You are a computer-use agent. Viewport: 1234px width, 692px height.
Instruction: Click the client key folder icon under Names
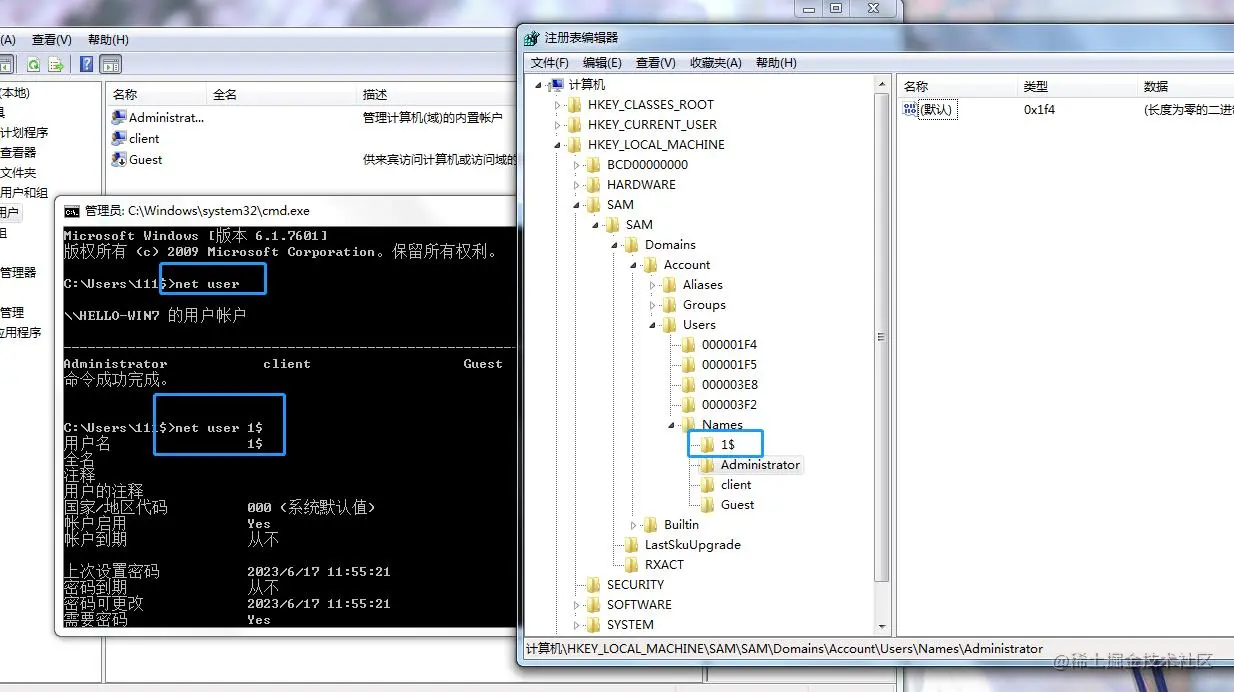pos(708,485)
